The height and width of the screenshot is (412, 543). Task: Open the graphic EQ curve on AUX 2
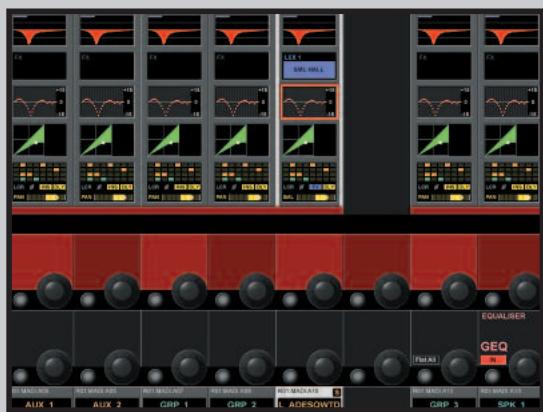[x=107, y=102]
